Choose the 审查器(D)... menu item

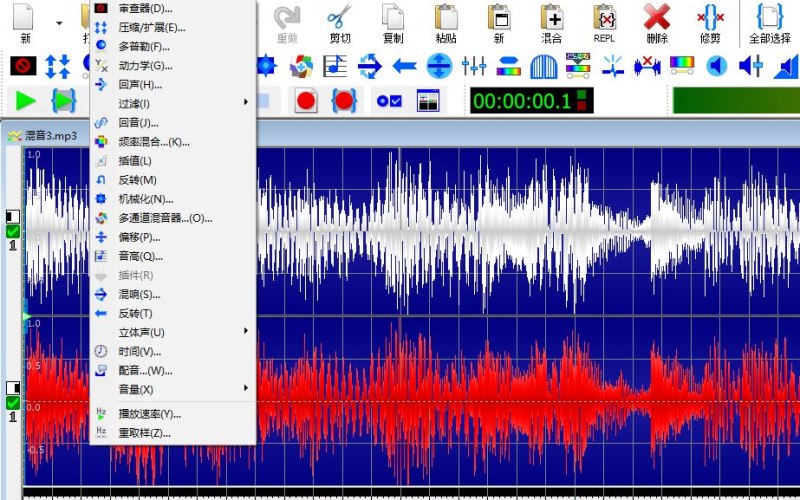pyautogui.click(x=172, y=8)
